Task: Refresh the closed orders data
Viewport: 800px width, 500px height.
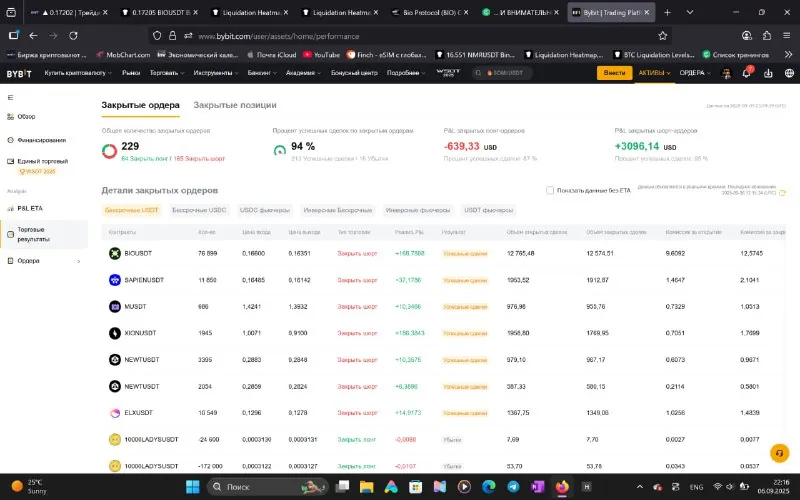Action: point(782,193)
